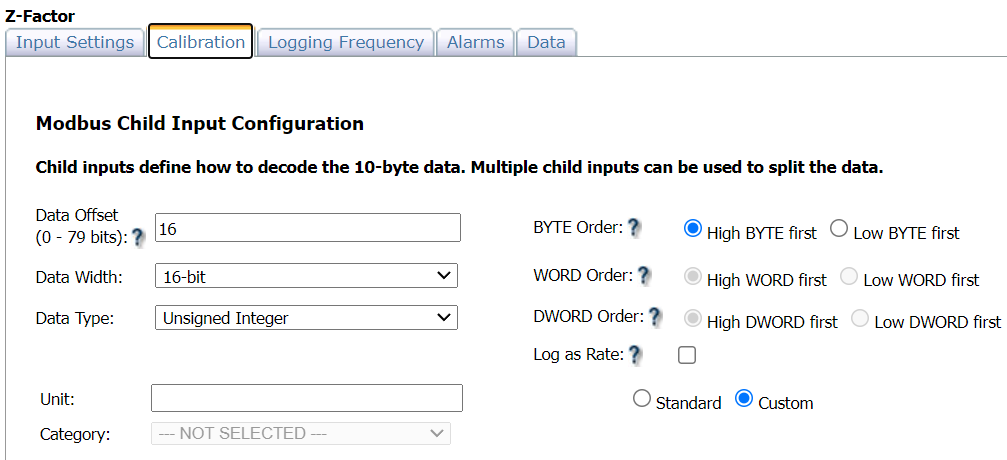Enable the Log as Rate checkbox
The image size is (1007, 460).
[x=687, y=354]
